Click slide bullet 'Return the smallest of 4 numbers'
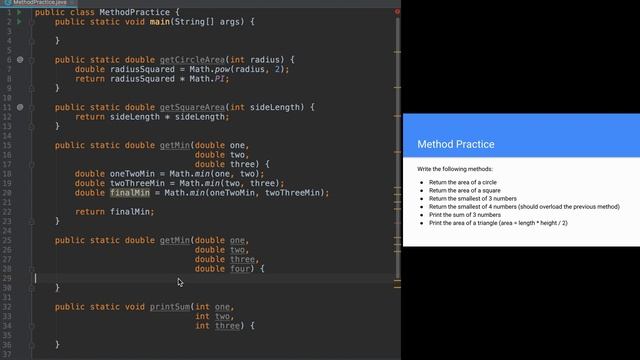The image size is (640, 360). [524, 207]
